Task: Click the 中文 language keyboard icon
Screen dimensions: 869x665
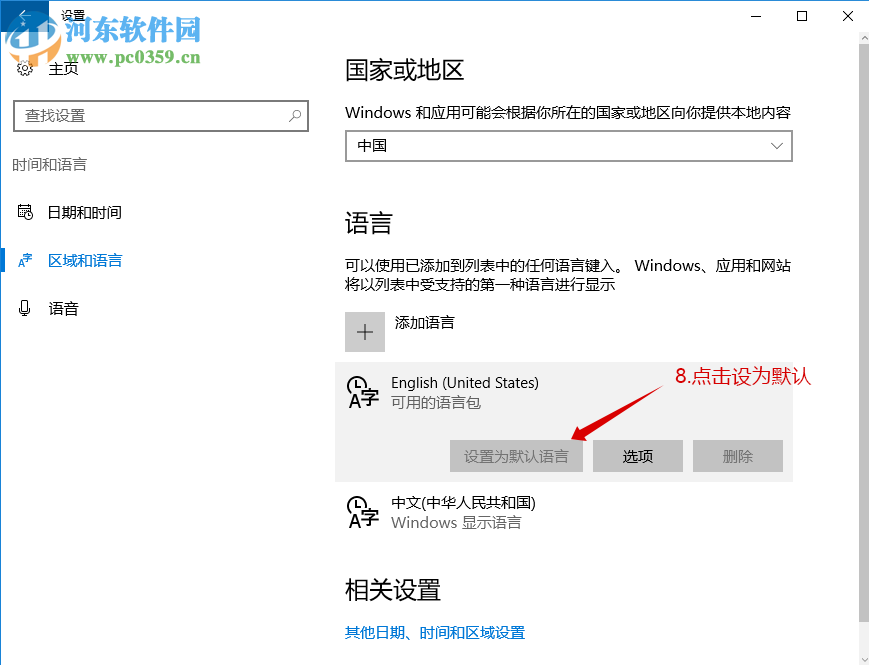Action: (x=362, y=512)
